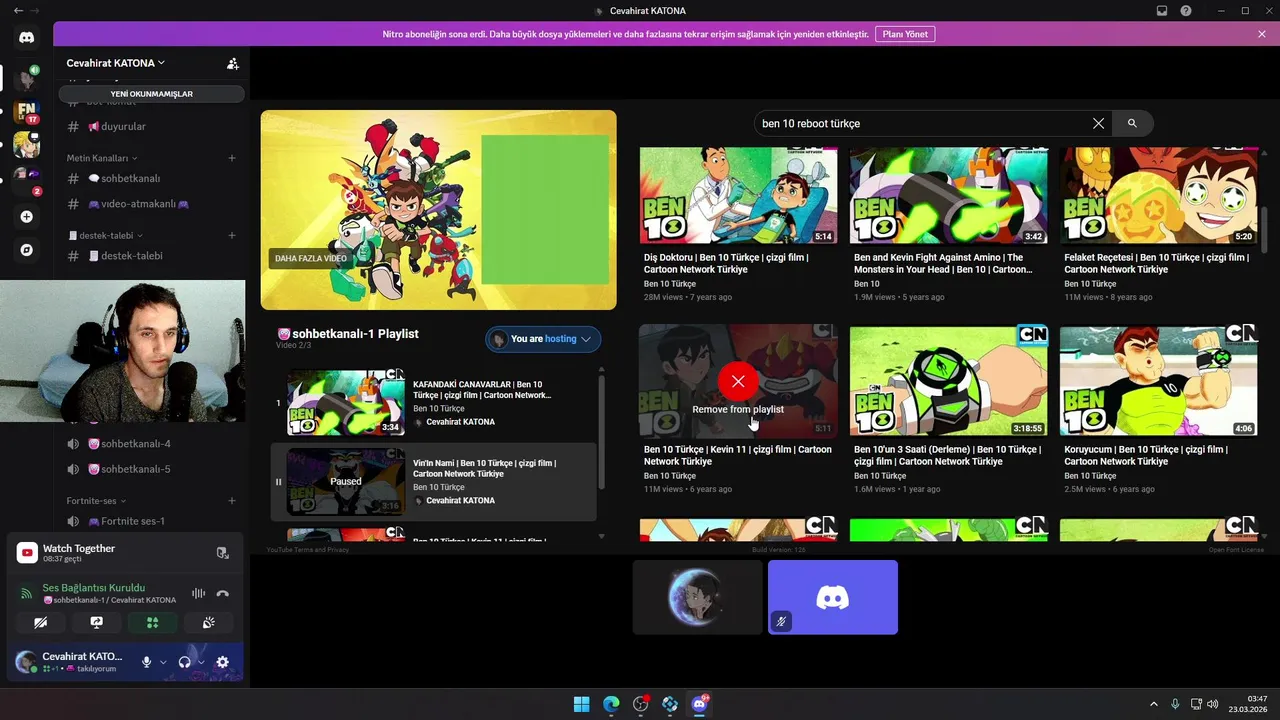
Task: Open Felaket Reçetesi video thumbnail
Action: (x=1158, y=195)
